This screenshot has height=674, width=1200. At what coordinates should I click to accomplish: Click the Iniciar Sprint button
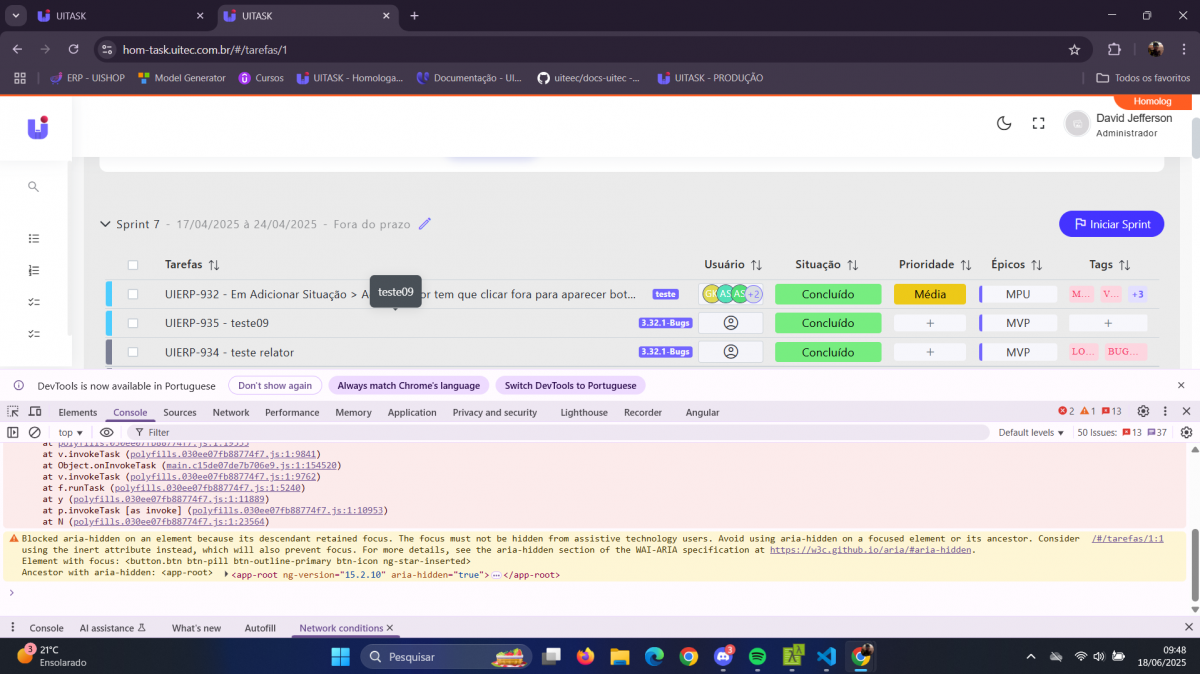pos(1111,224)
